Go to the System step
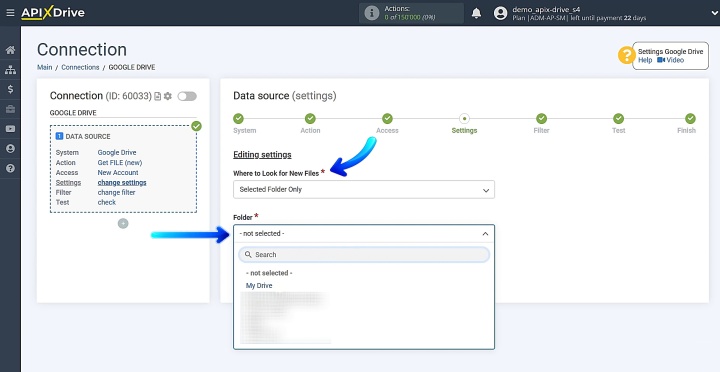The image size is (720, 372). pos(238,118)
